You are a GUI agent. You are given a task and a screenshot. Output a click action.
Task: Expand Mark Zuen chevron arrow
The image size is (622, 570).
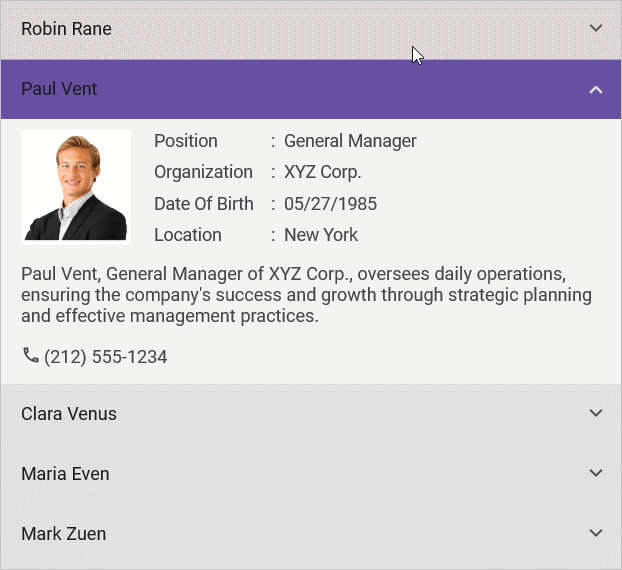(x=596, y=533)
